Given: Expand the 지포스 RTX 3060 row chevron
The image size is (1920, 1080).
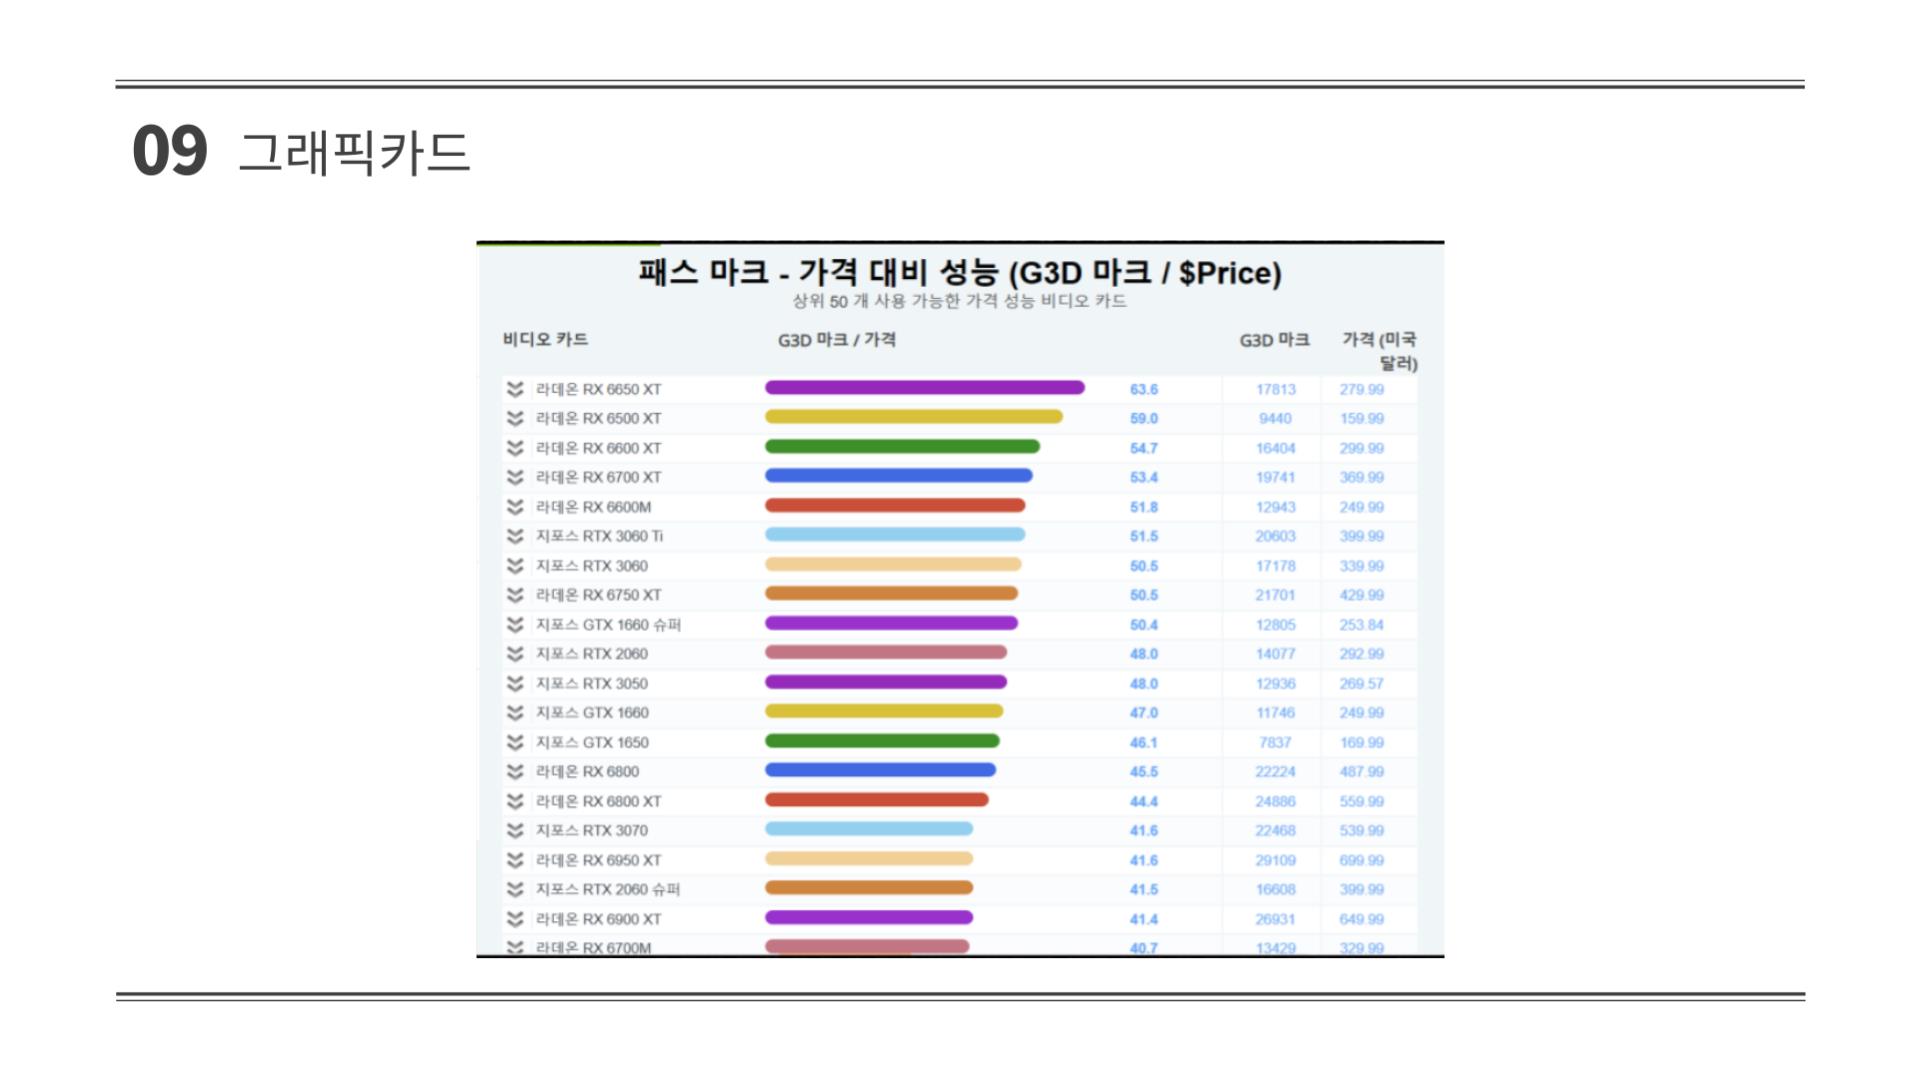Looking at the screenshot, I should (x=515, y=566).
